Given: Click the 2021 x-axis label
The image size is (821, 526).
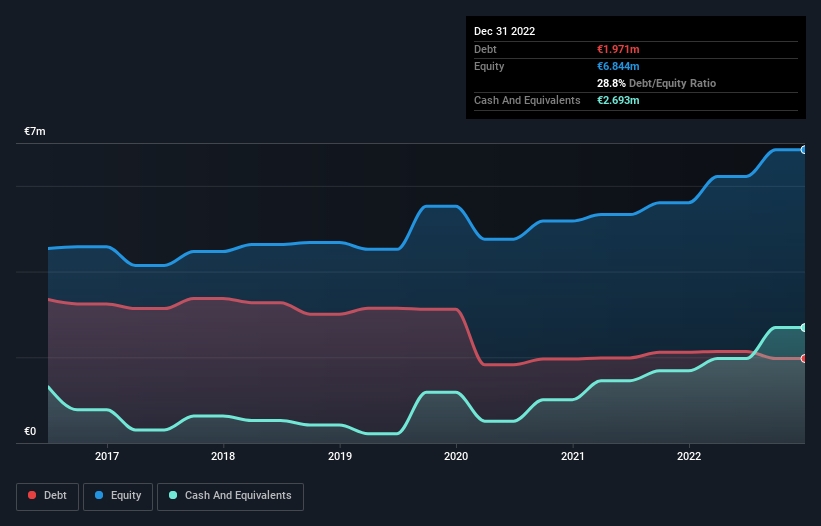Looking at the screenshot, I should (x=573, y=456).
